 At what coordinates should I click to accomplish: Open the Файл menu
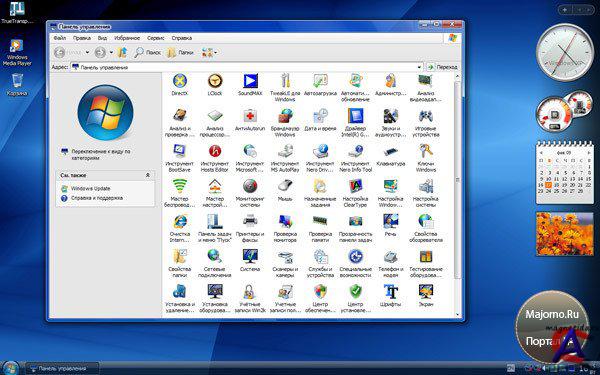coord(59,38)
